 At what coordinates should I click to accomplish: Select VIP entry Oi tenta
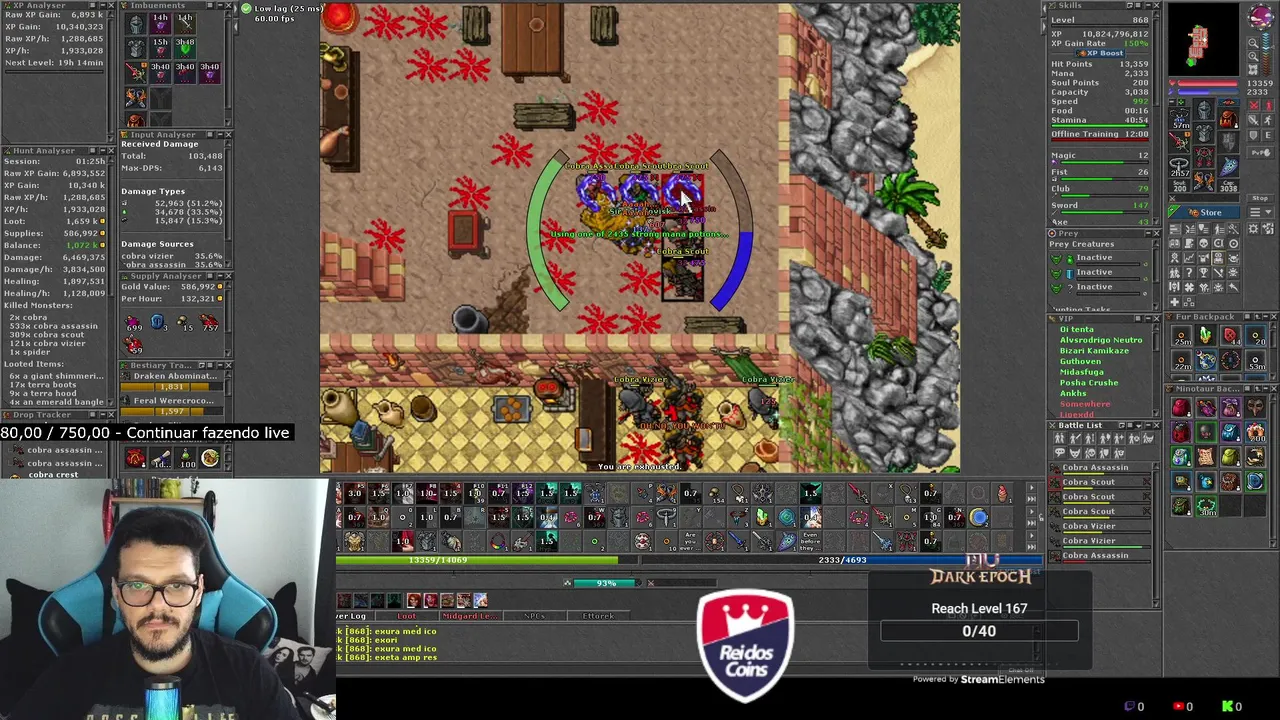[x=1077, y=329]
